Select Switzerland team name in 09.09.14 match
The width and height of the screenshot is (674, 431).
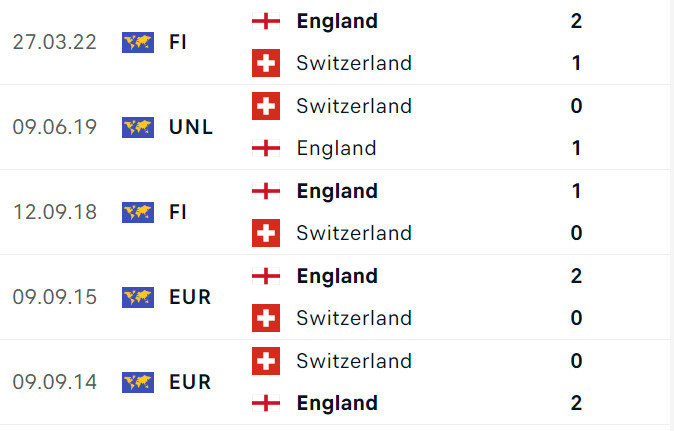(x=354, y=360)
